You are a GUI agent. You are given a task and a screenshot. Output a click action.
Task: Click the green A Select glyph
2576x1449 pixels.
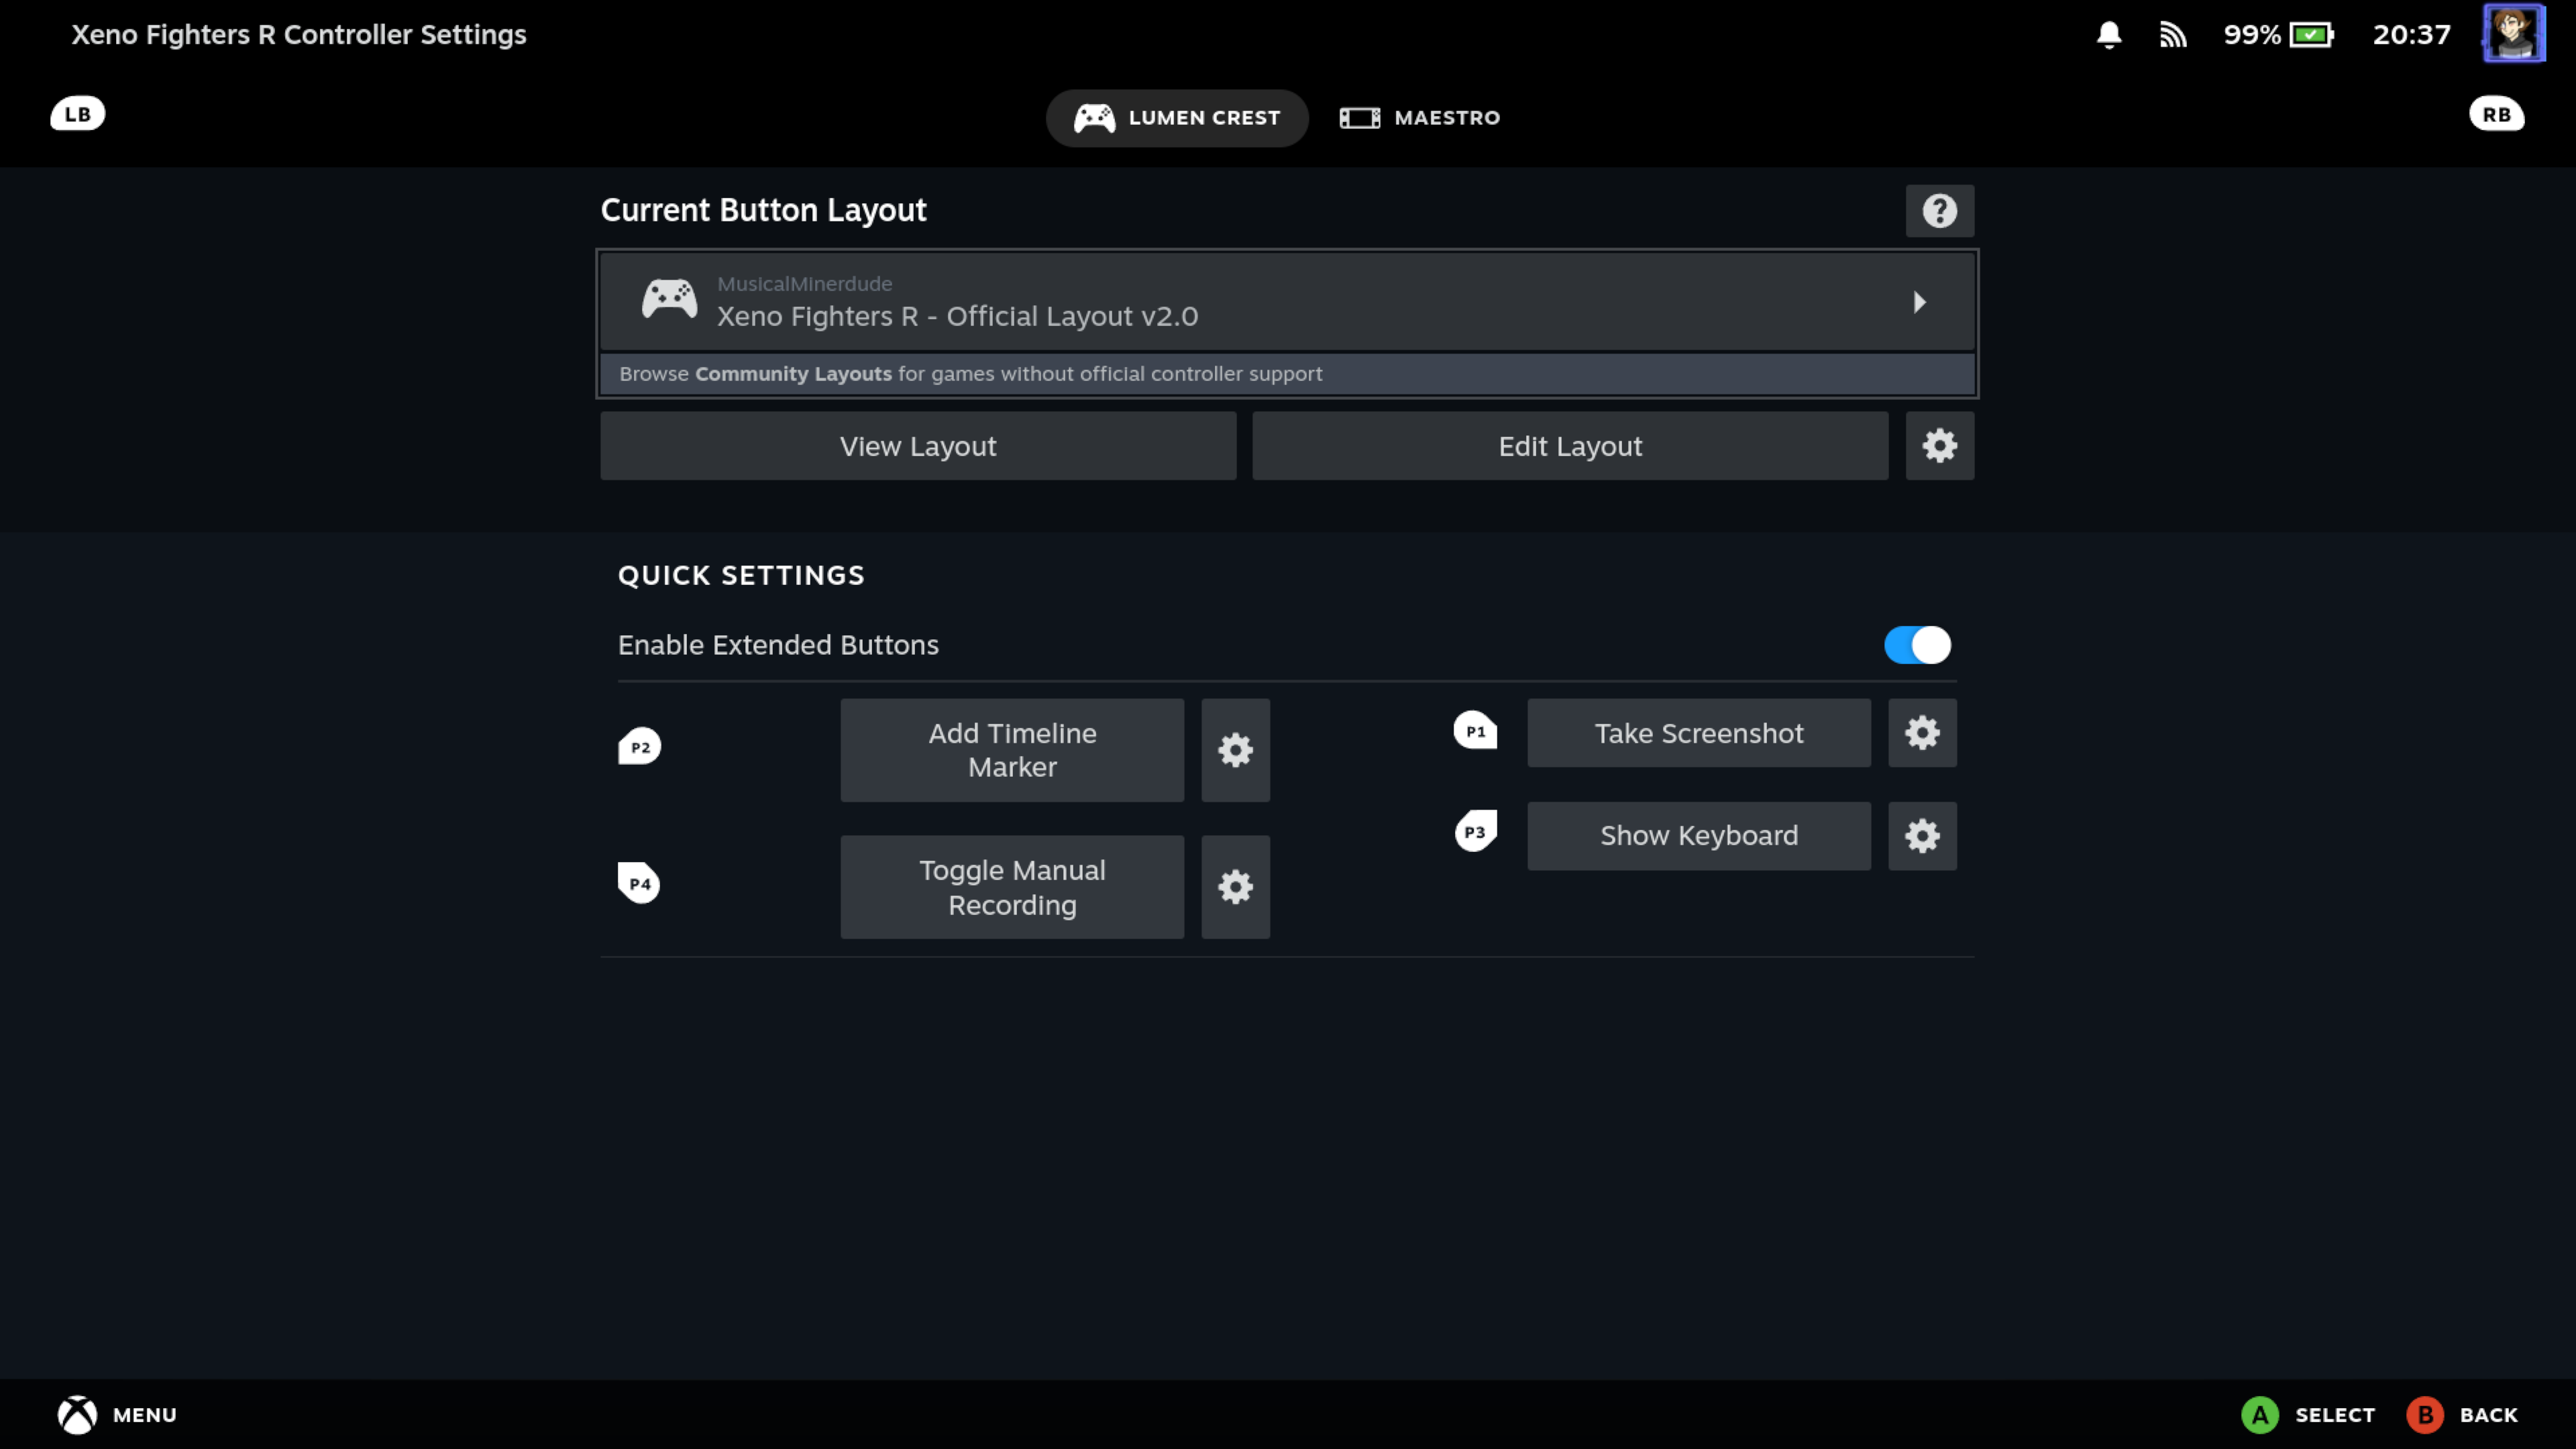tap(2260, 1415)
